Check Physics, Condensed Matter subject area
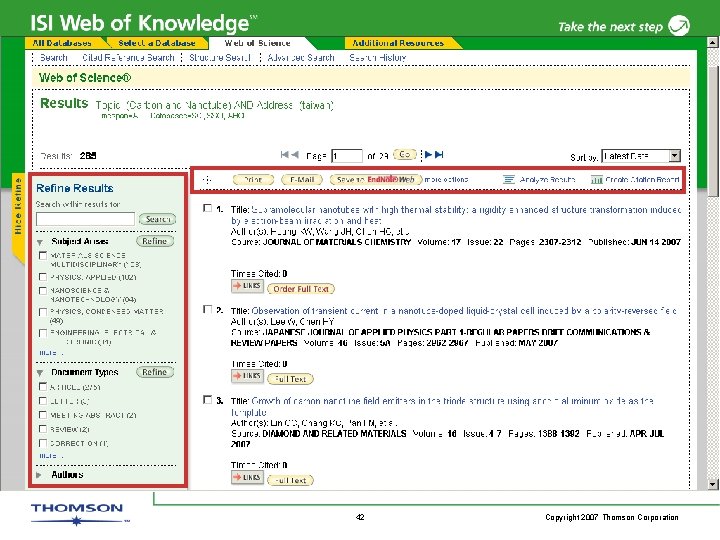Screen dimensions: 720x540 [x=43, y=312]
